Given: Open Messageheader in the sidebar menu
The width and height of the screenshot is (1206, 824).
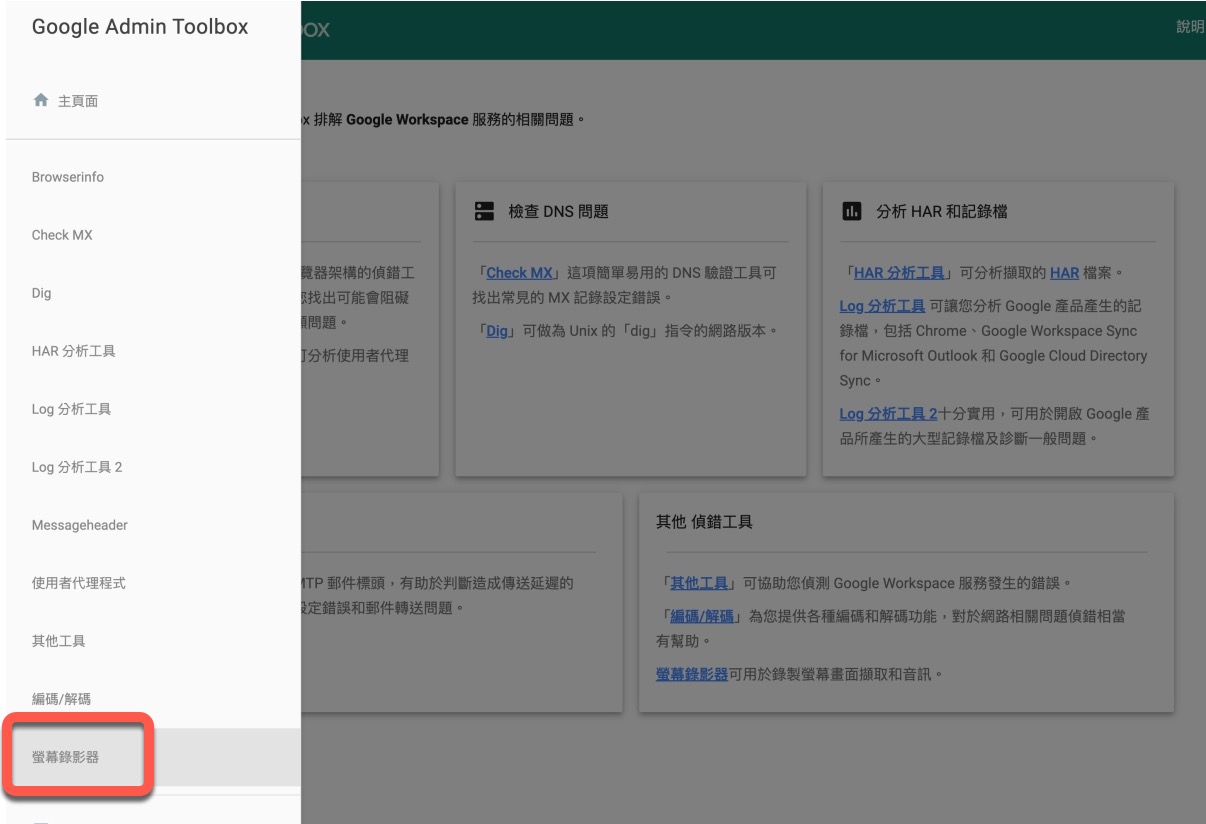Looking at the screenshot, I should (80, 525).
